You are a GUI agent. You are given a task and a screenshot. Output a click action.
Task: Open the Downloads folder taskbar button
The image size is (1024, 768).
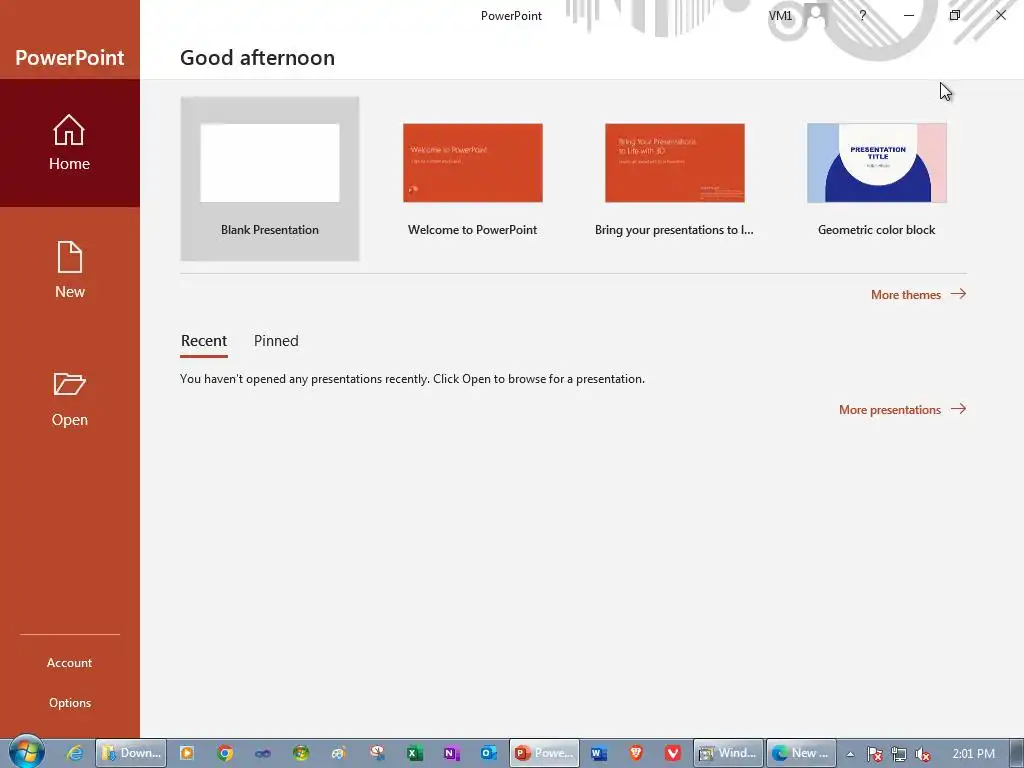tap(131, 753)
